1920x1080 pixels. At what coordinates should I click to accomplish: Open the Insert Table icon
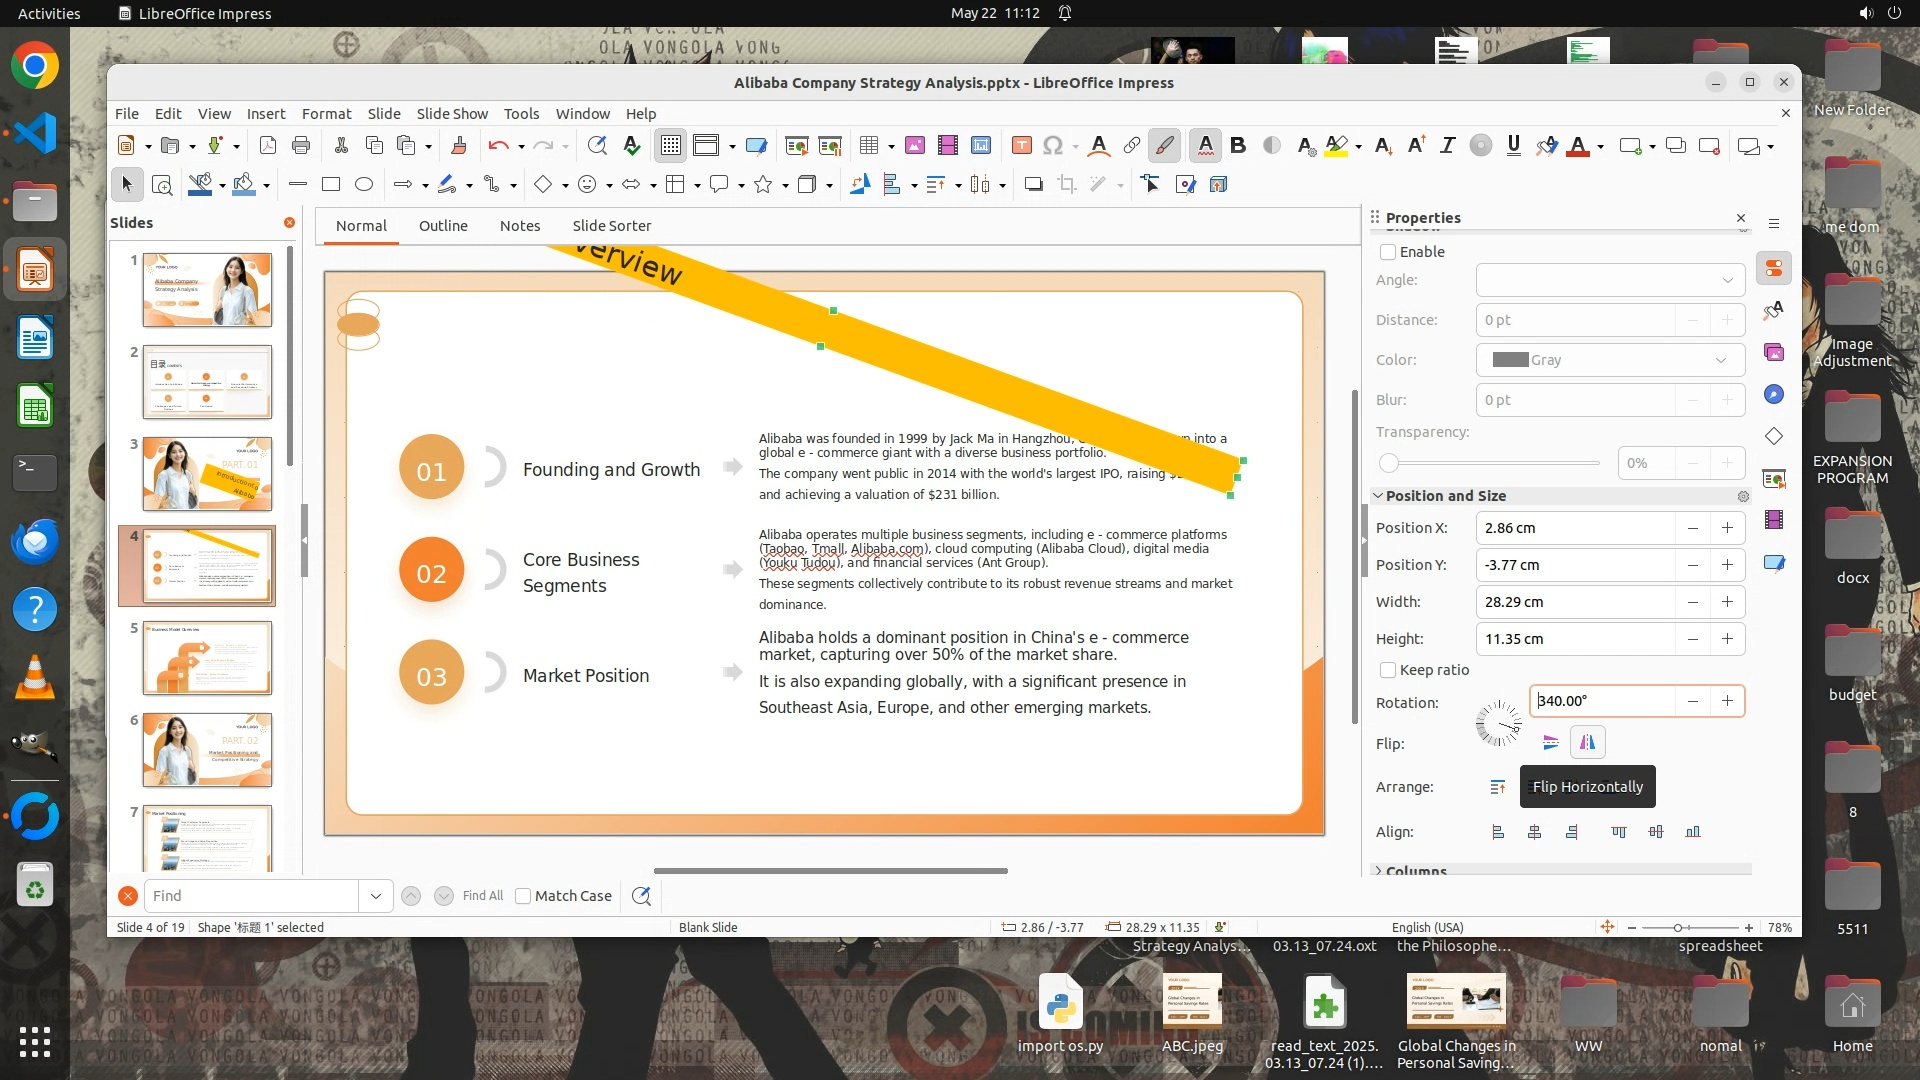coord(868,146)
